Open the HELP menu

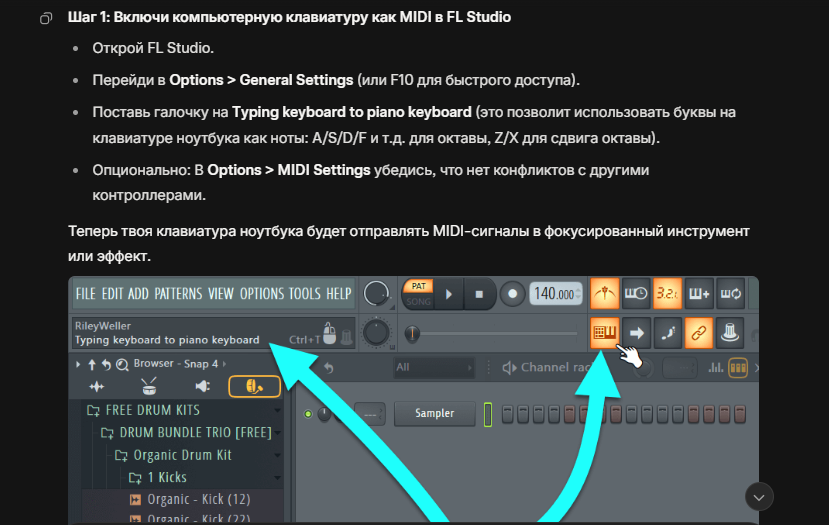(x=338, y=293)
